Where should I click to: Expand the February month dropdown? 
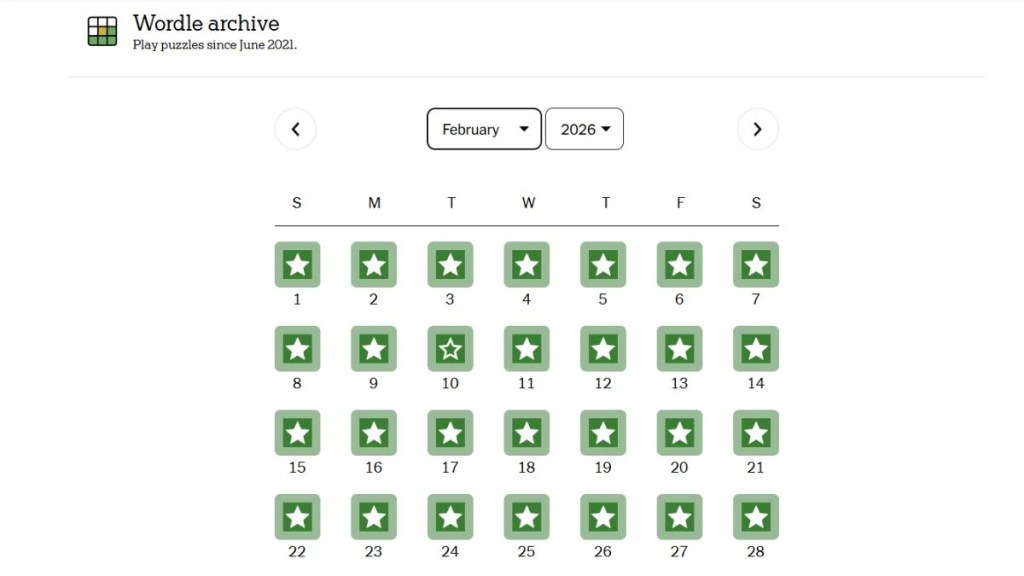coord(484,129)
